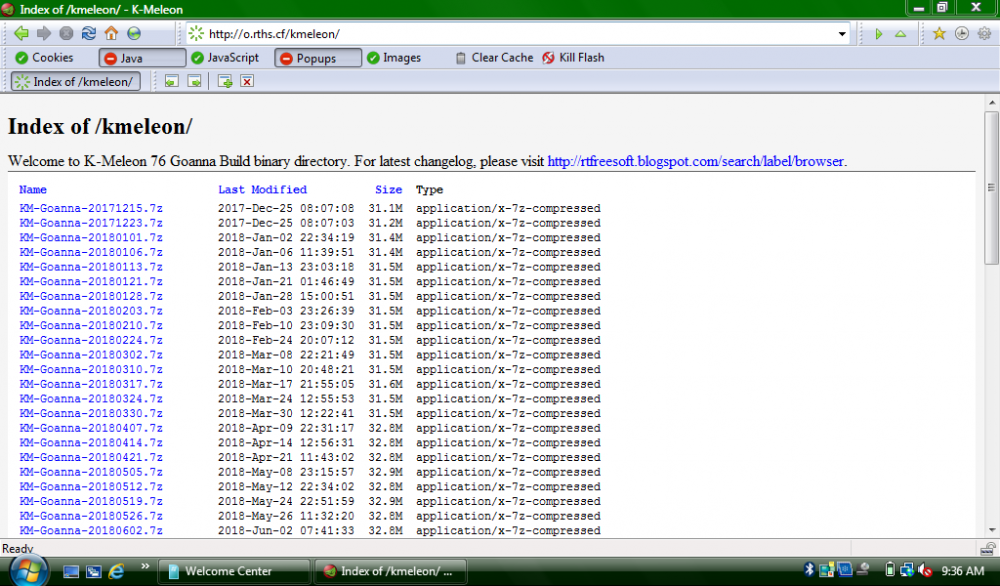
Task: Click the green Back arrow button
Action: (21, 33)
